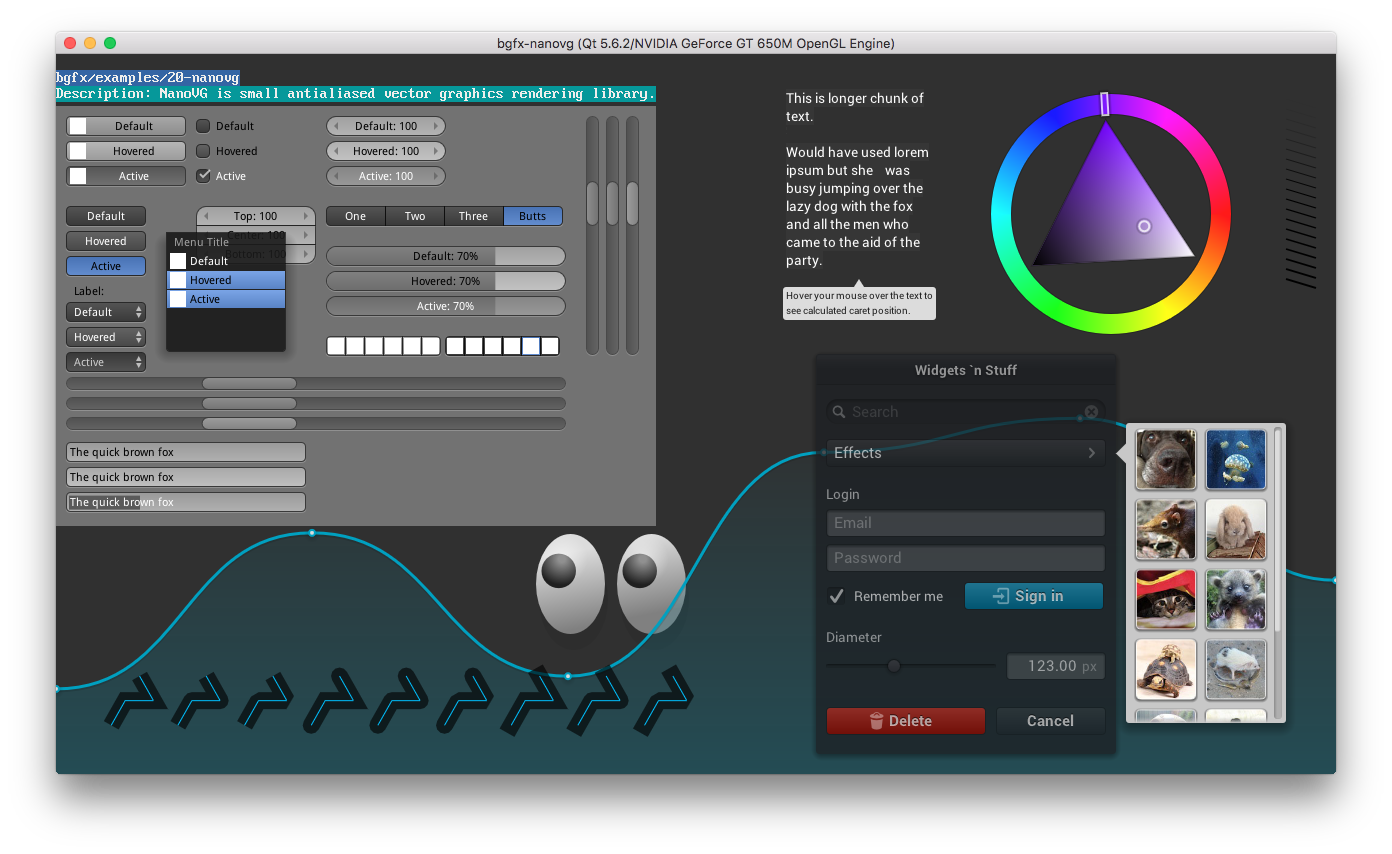Click the Diameter slider knob
1392x854 pixels.
pyautogui.click(x=894, y=666)
